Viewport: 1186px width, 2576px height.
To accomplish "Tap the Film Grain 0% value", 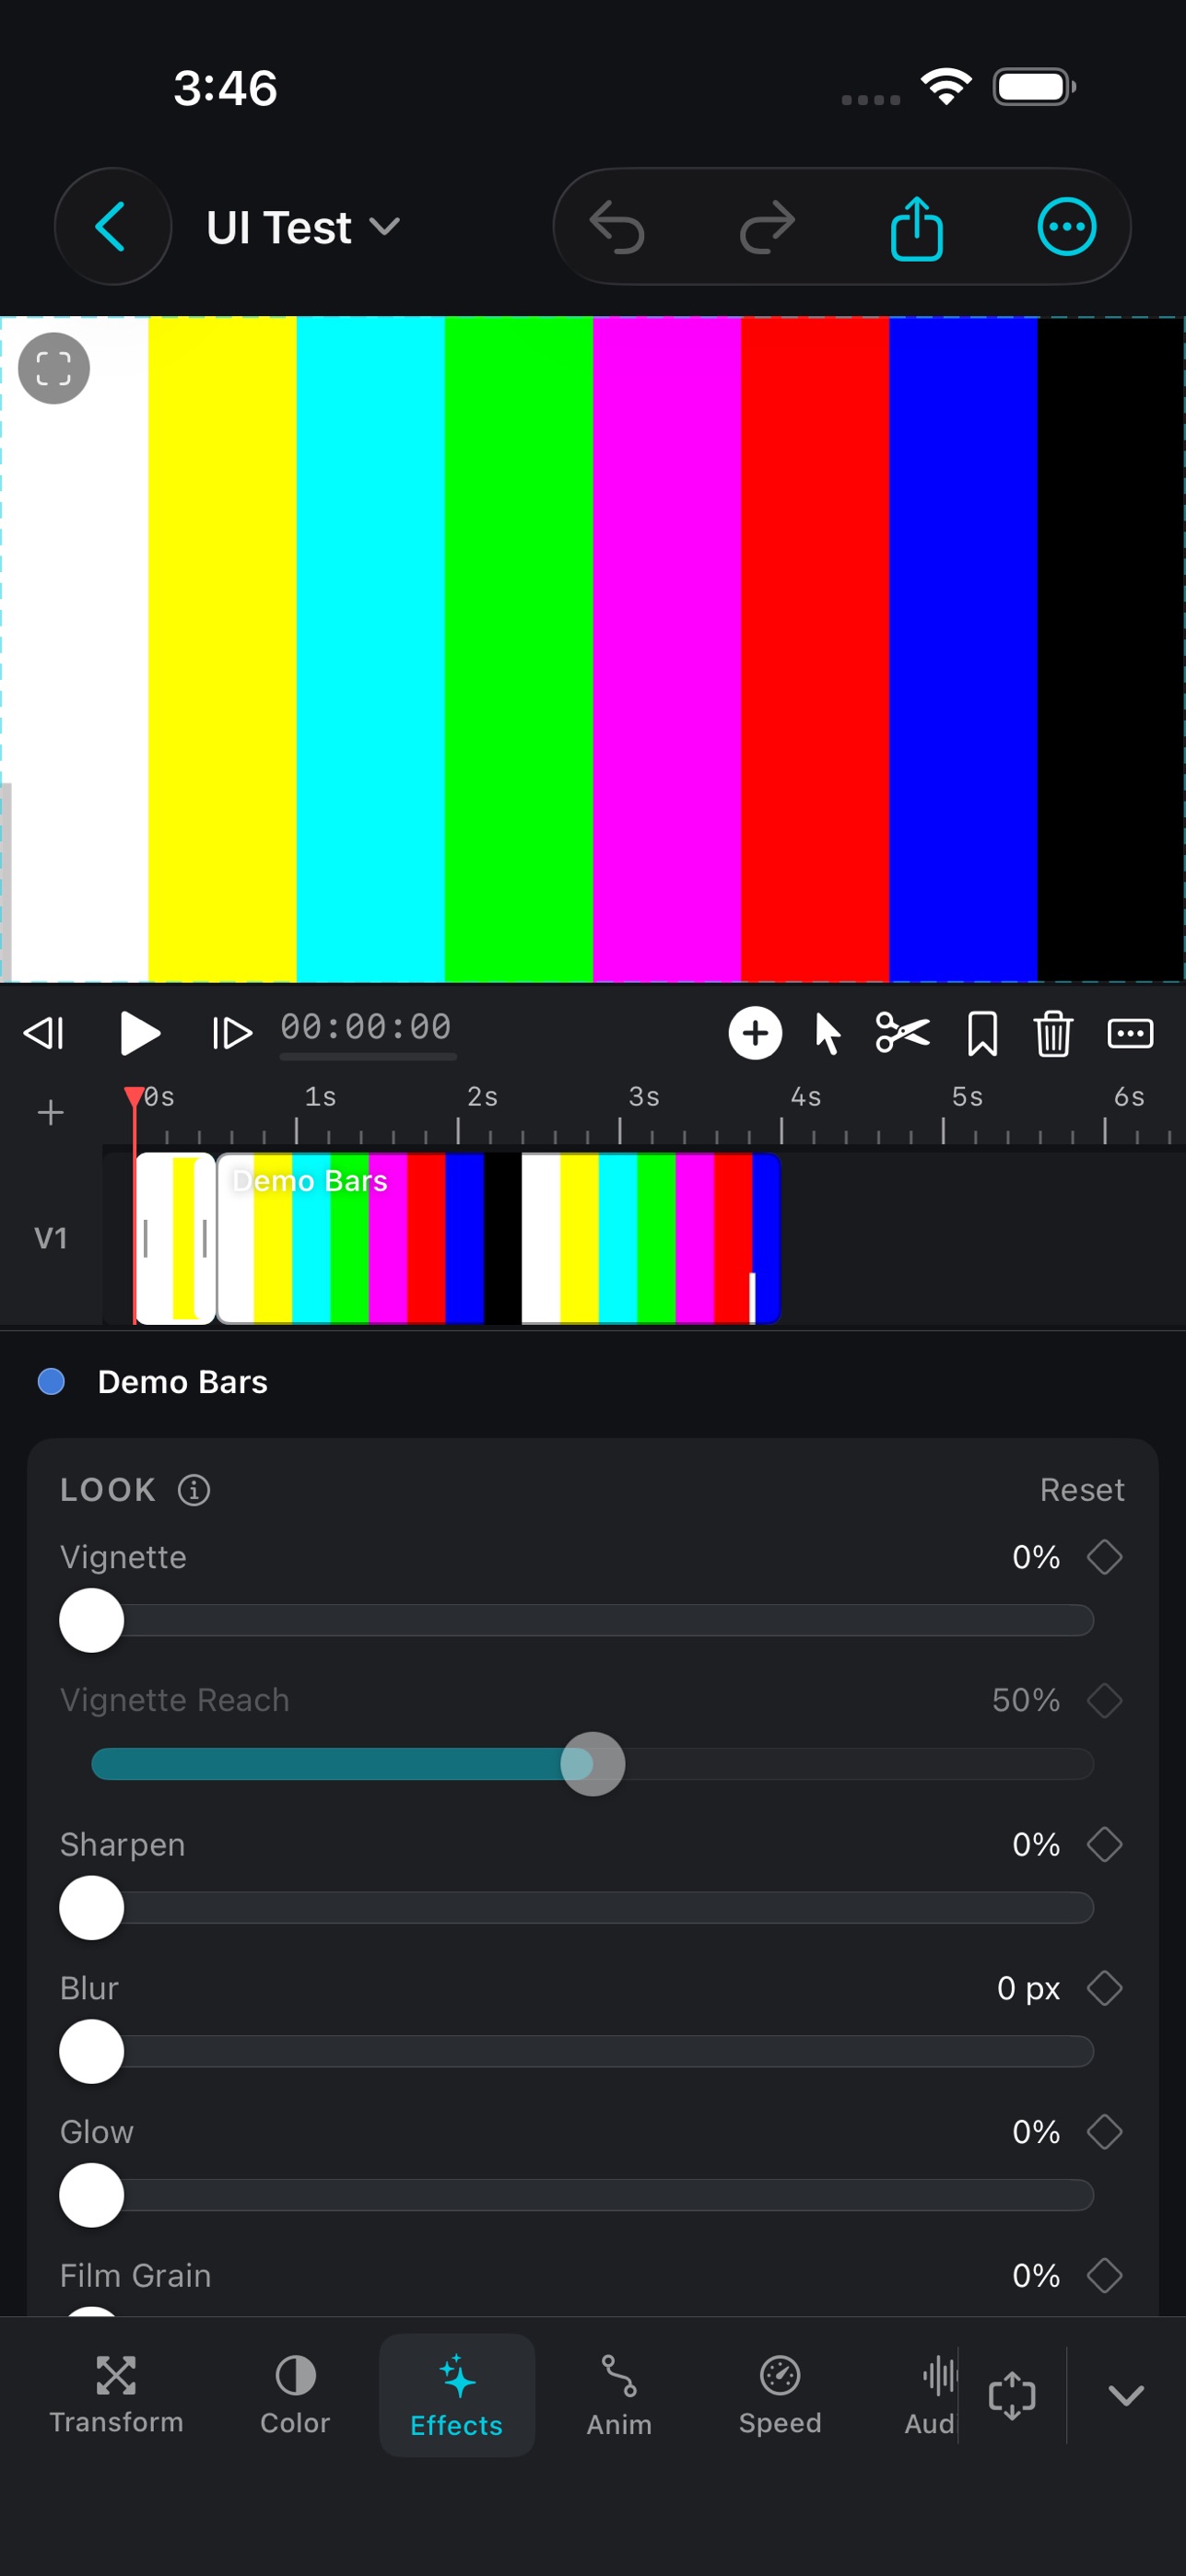I will 1036,2275.
